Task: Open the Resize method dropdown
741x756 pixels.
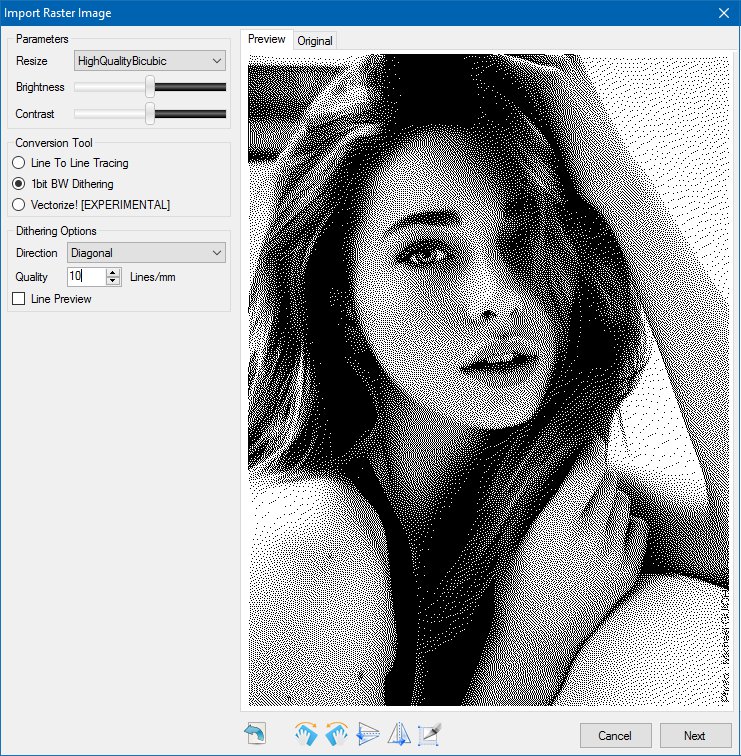Action: pyautogui.click(x=149, y=61)
